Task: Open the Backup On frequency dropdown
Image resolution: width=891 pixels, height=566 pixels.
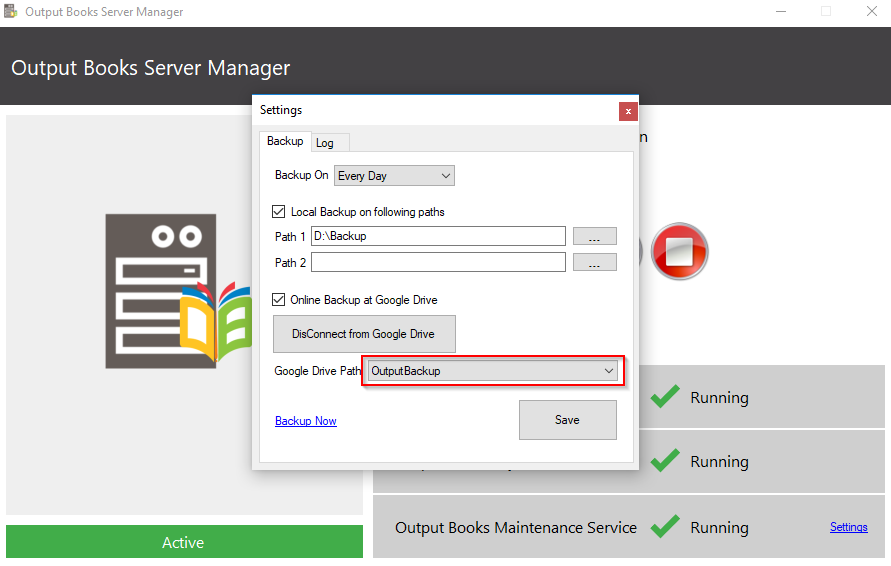Action: (x=394, y=176)
